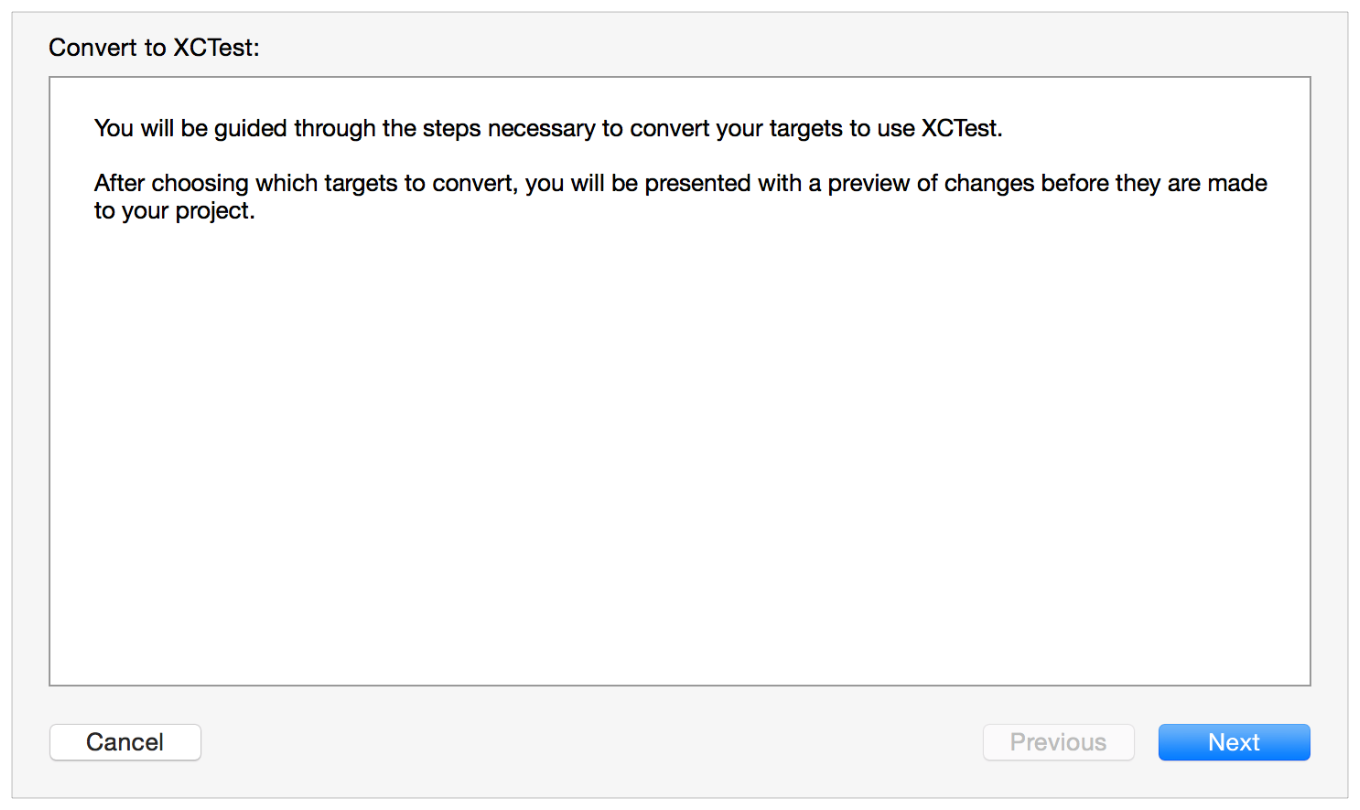The image size is (1360, 810).
Task: Click the greyed-out Previous button
Action: tap(1058, 742)
